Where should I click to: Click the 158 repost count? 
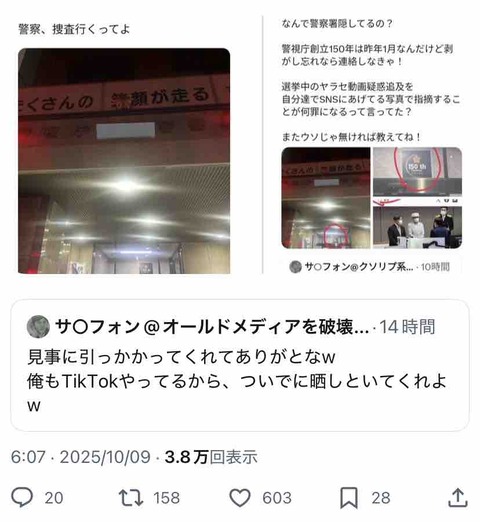(x=166, y=498)
